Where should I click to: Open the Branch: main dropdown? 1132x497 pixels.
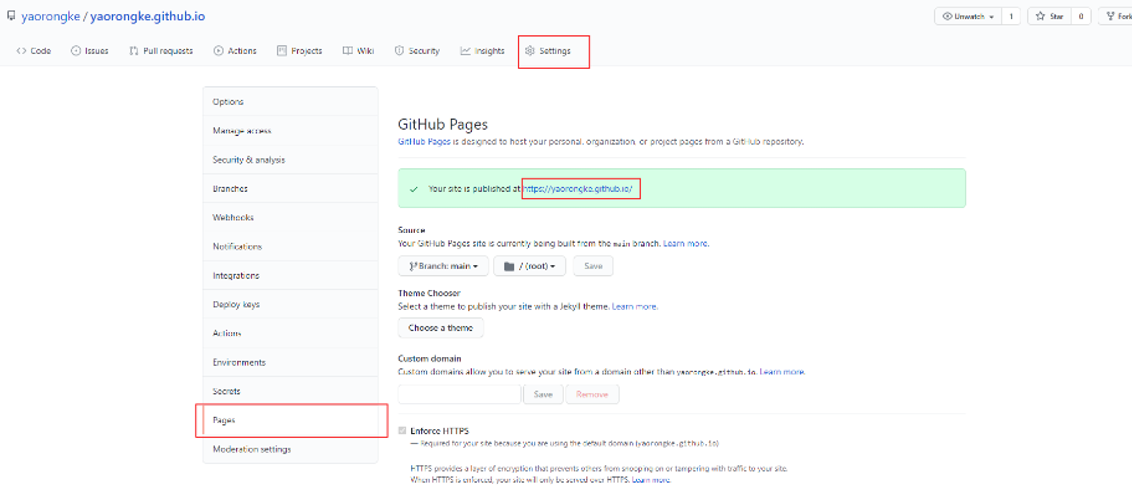[x=443, y=267]
